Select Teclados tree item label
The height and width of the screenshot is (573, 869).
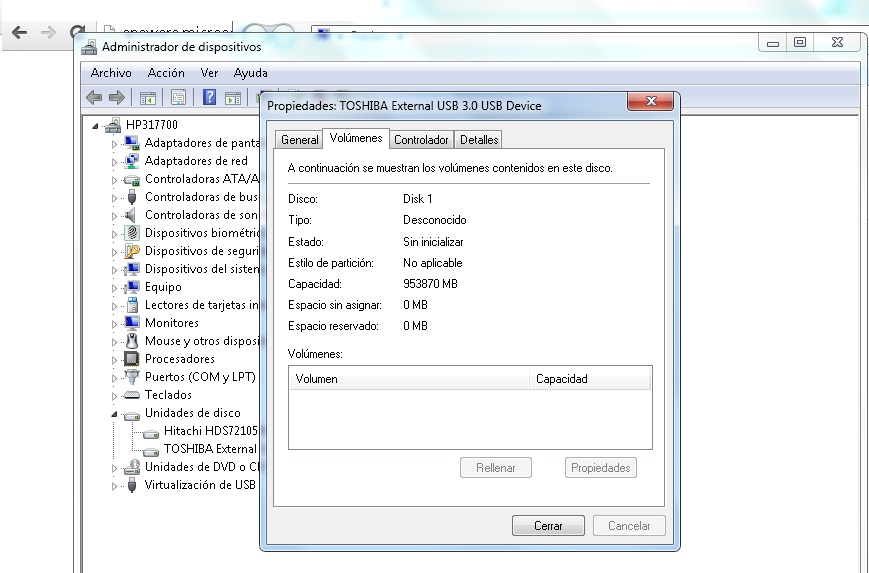[168, 395]
